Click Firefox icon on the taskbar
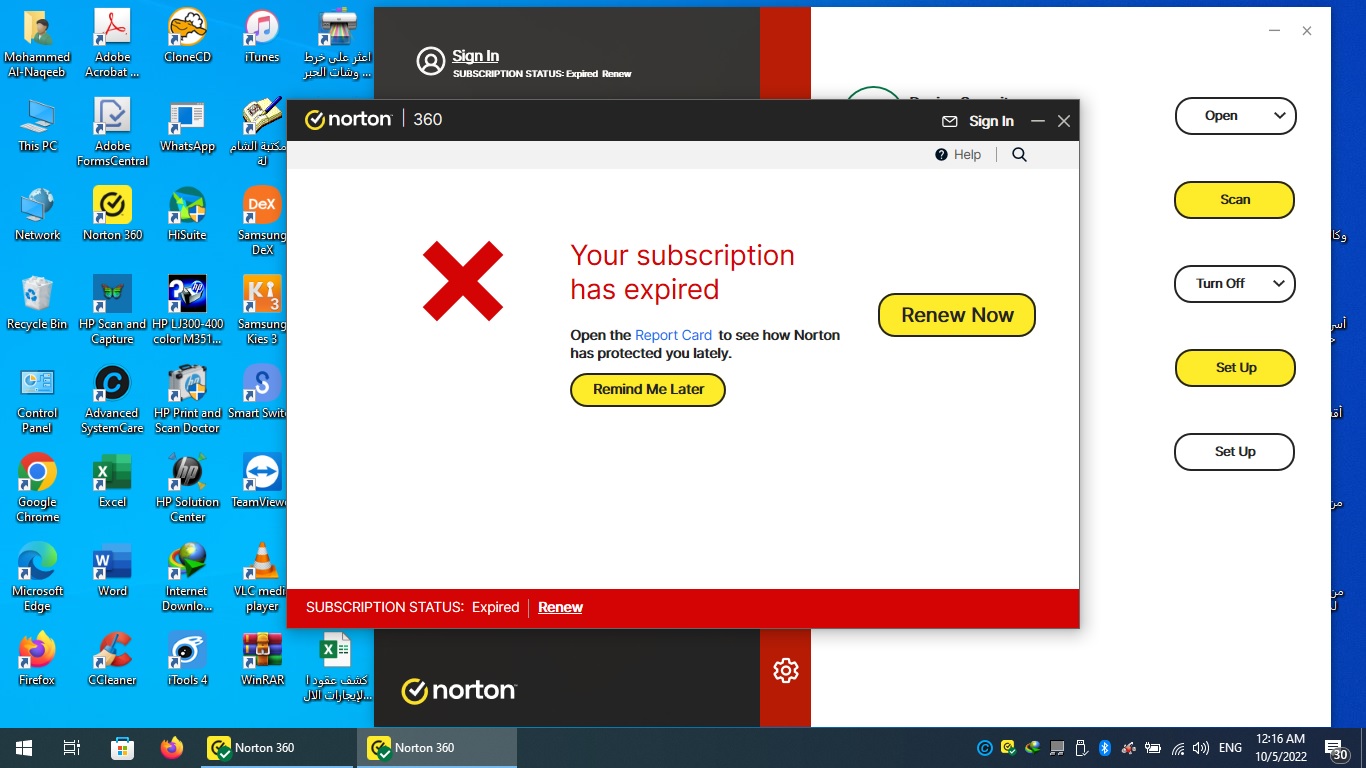 172,748
